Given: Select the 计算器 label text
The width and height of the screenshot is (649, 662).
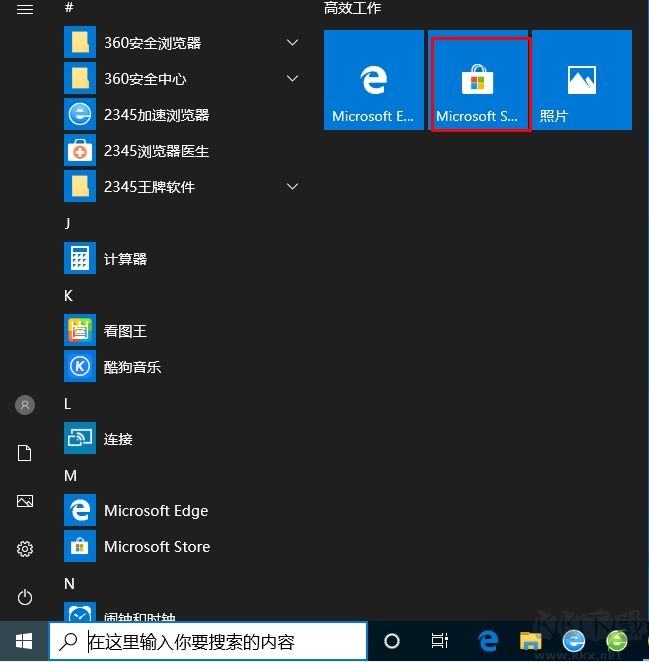Looking at the screenshot, I should (x=125, y=258).
